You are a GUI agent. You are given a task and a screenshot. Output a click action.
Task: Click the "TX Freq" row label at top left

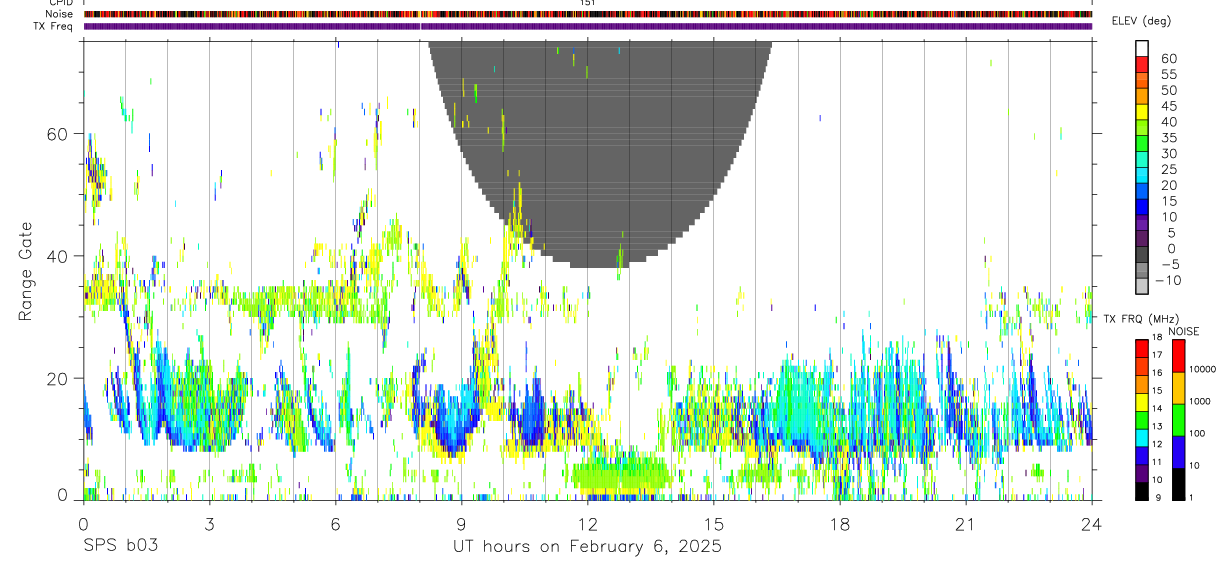[x=54, y=26]
